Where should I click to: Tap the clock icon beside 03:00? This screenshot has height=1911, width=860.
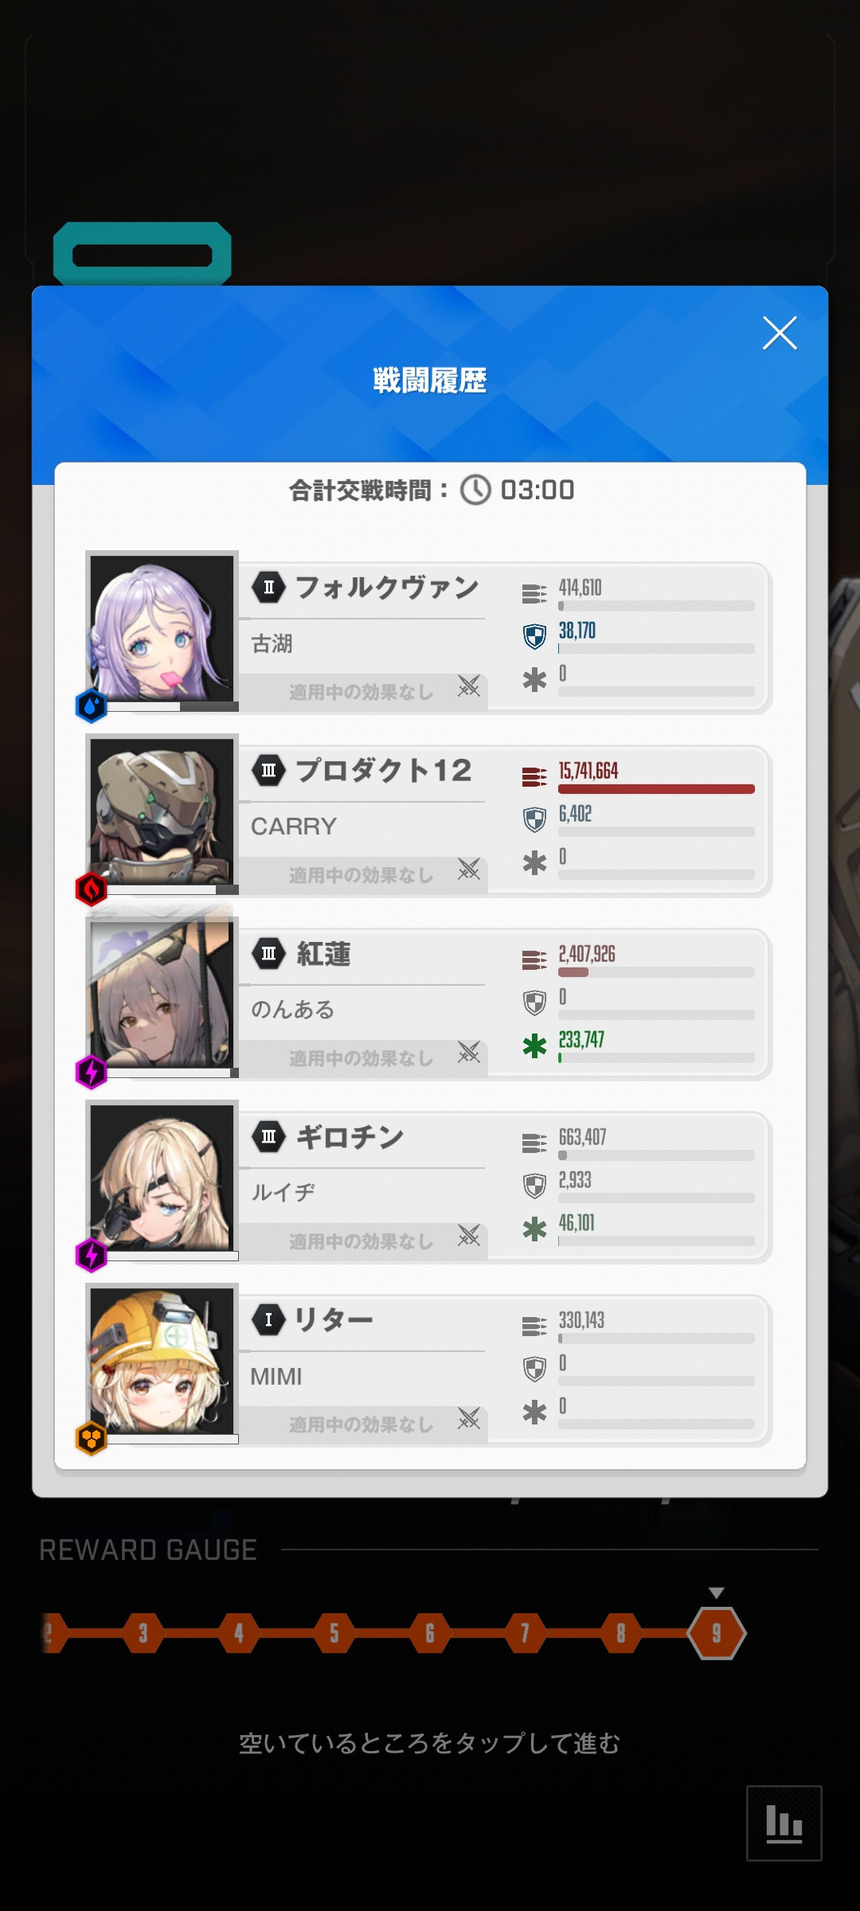(x=475, y=490)
